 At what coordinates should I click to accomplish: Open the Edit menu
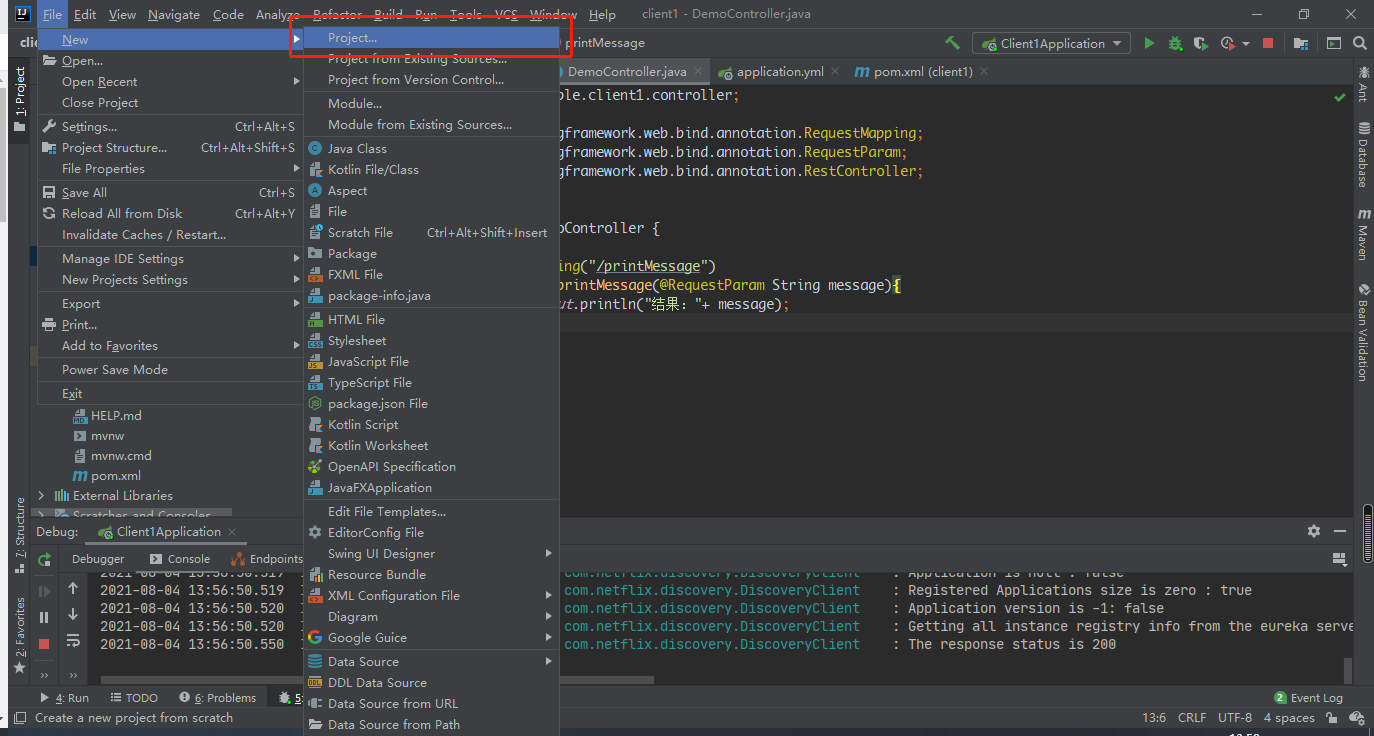(85, 14)
